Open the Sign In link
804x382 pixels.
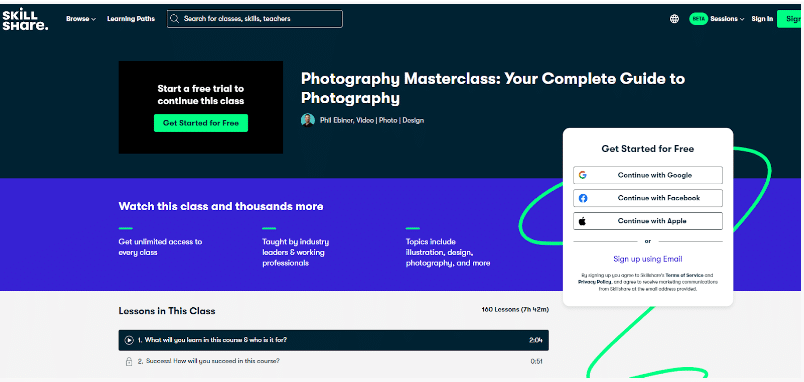pyautogui.click(x=762, y=19)
